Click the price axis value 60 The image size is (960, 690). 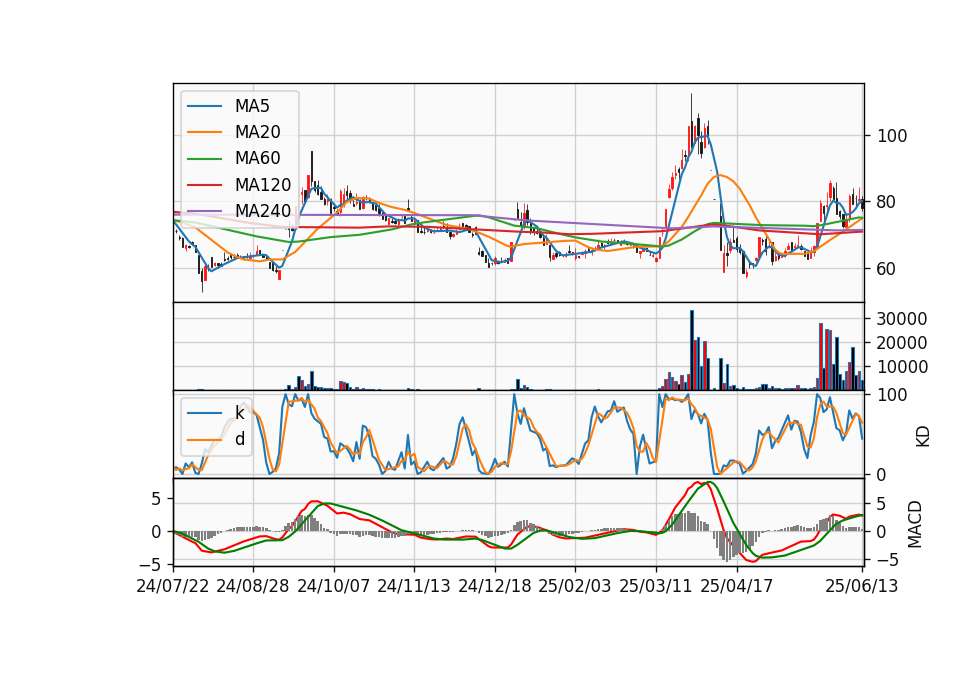pos(887,269)
